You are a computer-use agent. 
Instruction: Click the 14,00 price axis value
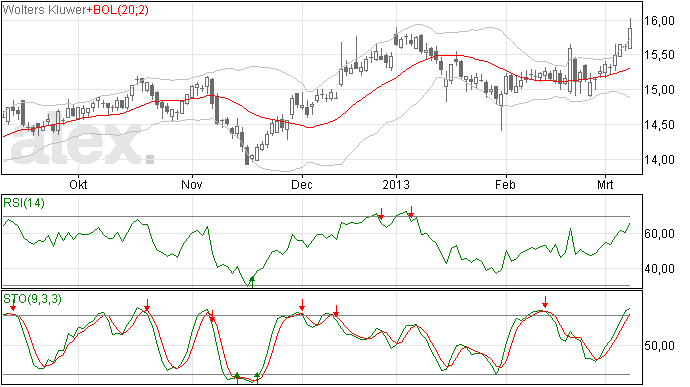click(659, 160)
